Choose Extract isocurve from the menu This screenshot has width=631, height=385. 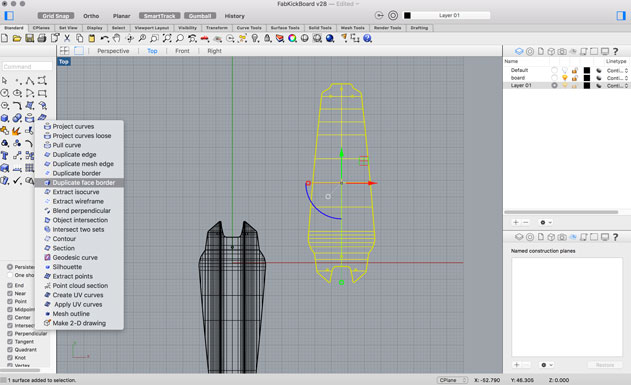tap(79, 192)
